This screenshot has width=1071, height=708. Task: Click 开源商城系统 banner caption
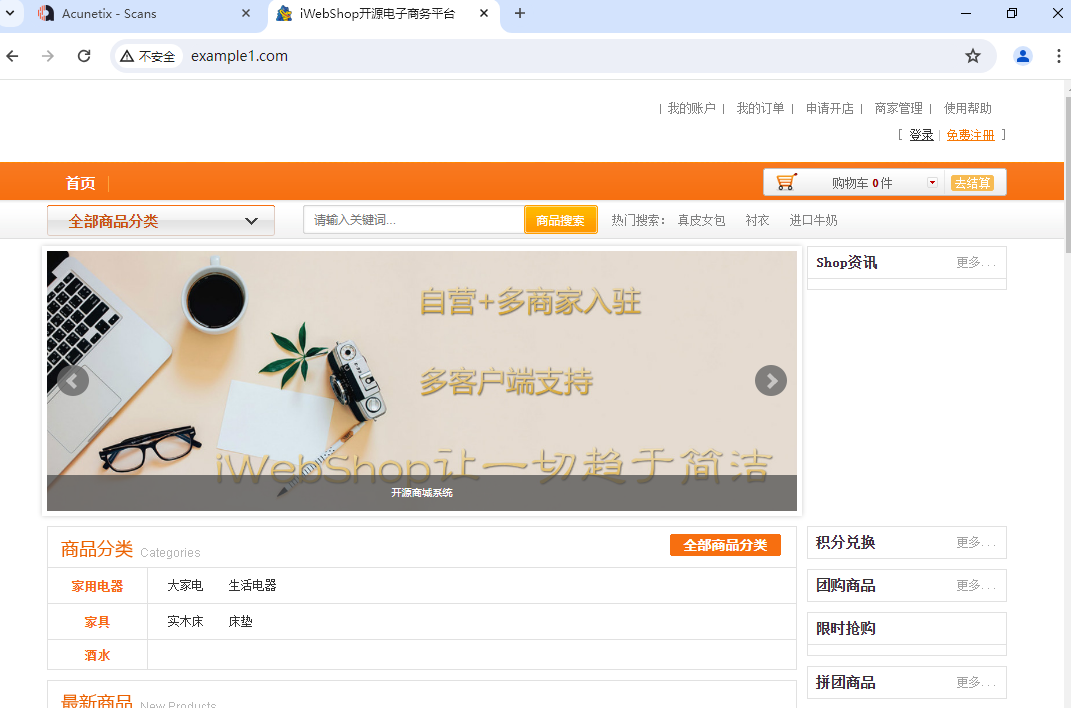pos(421,493)
